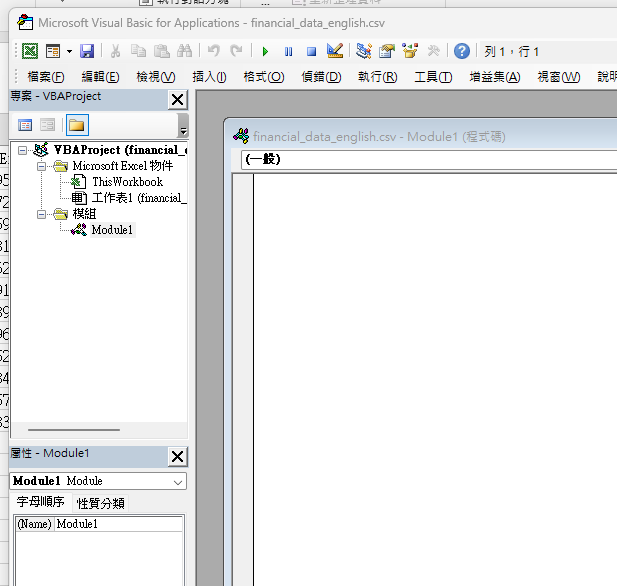Close the 專案 - VBAProject panel
This screenshot has height=586, width=617.
tap(177, 100)
